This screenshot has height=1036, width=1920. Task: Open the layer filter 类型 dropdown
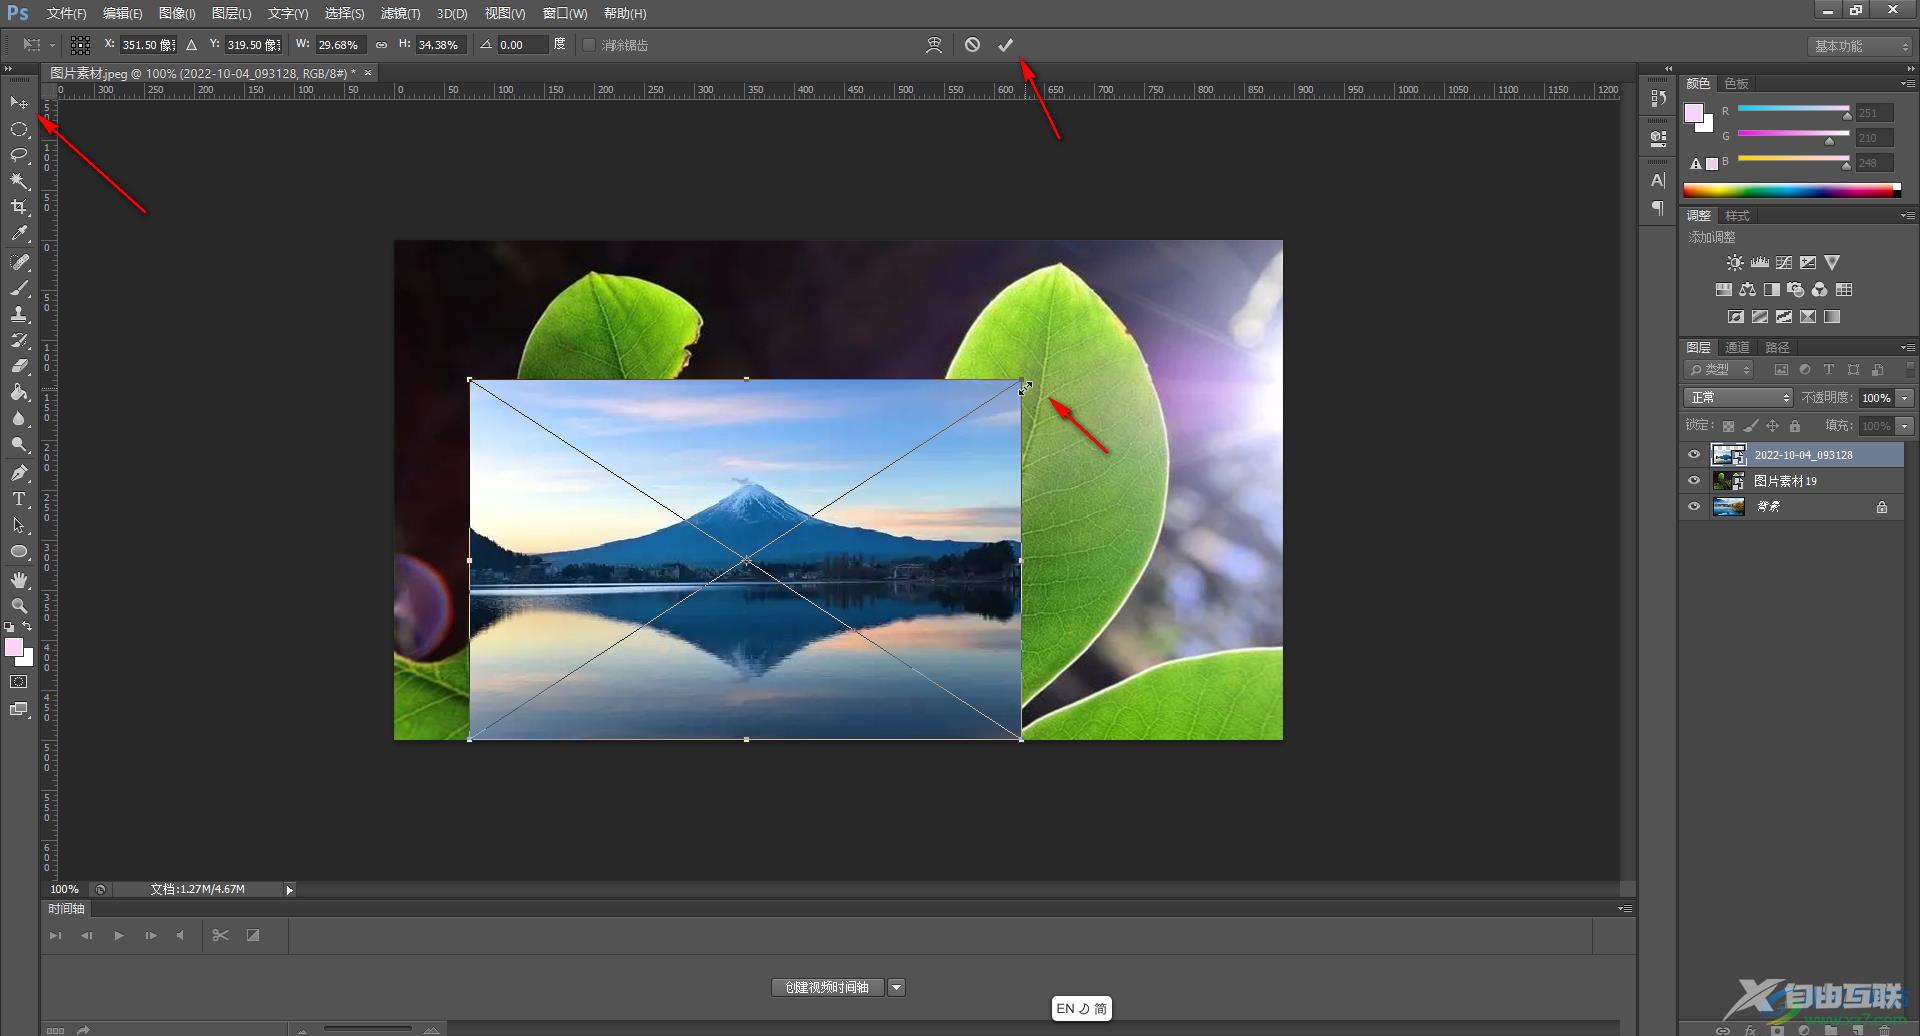tap(1720, 370)
